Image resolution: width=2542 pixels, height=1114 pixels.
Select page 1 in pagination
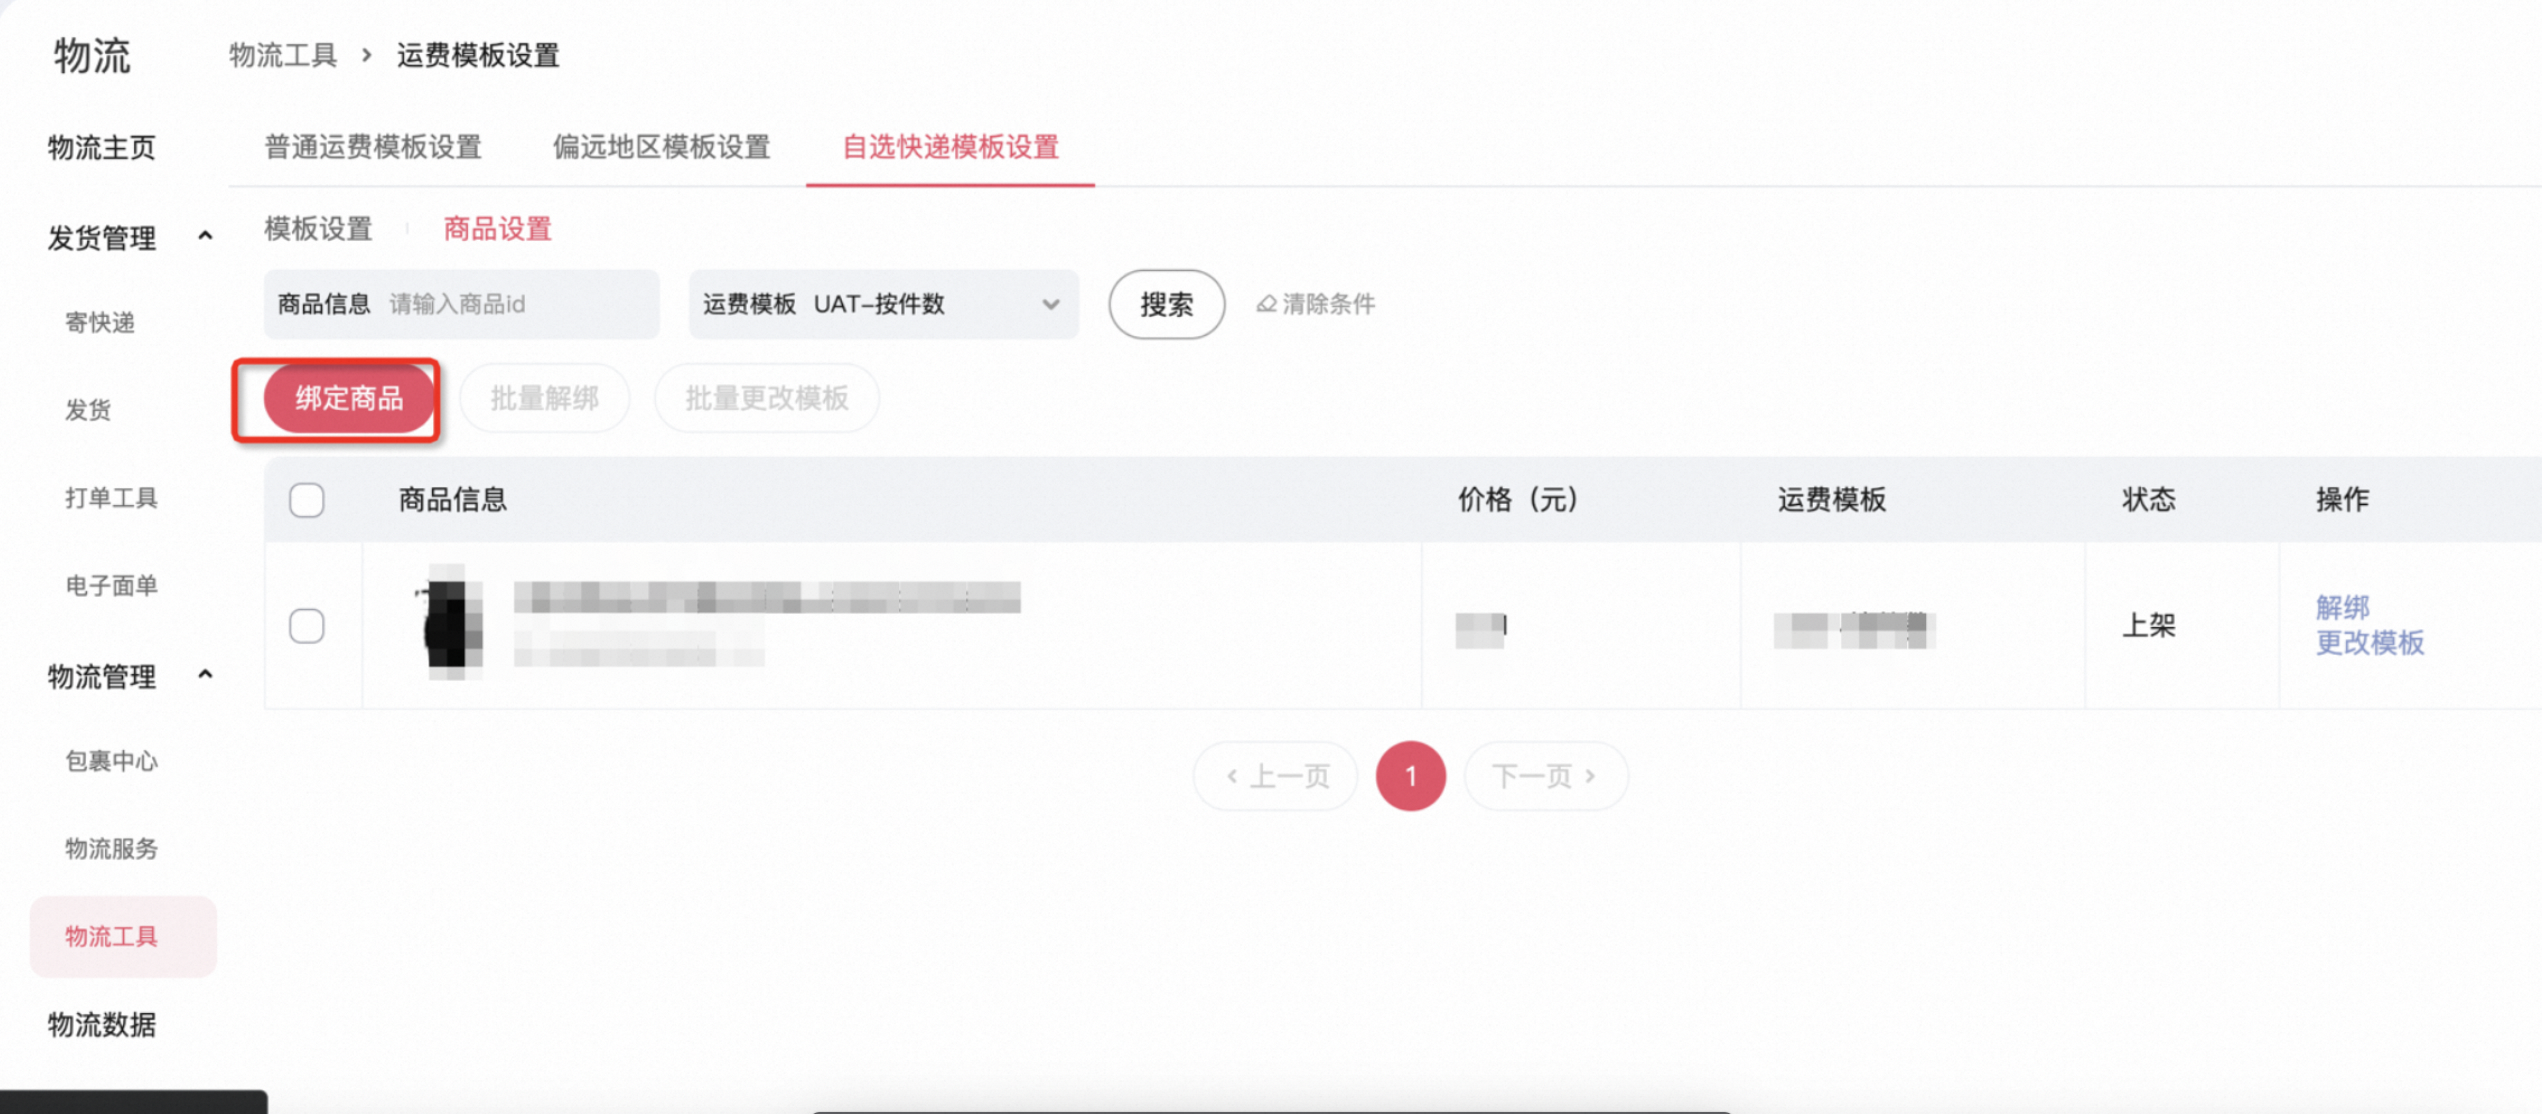click(1410, 776)
